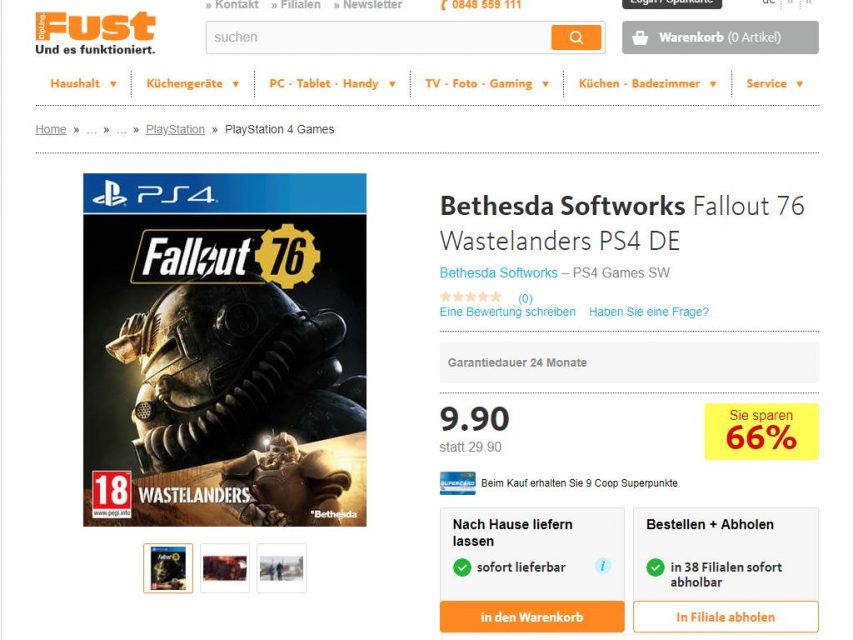Open the Küchen - Badezimmer menu

(x=648, y=84)
